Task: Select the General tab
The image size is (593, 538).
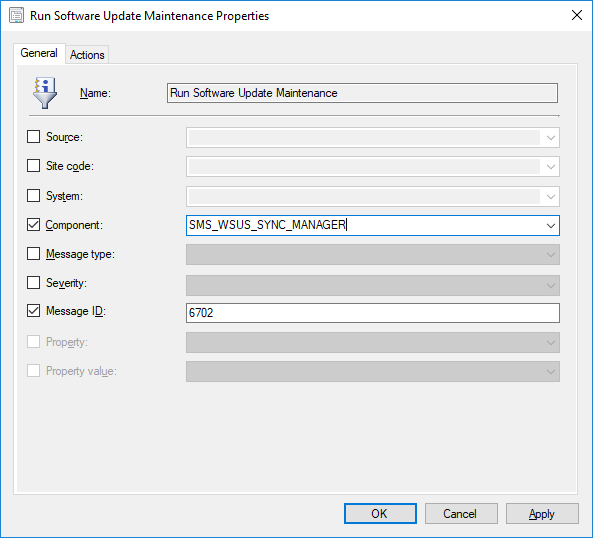Action: (x=39, y=53)
